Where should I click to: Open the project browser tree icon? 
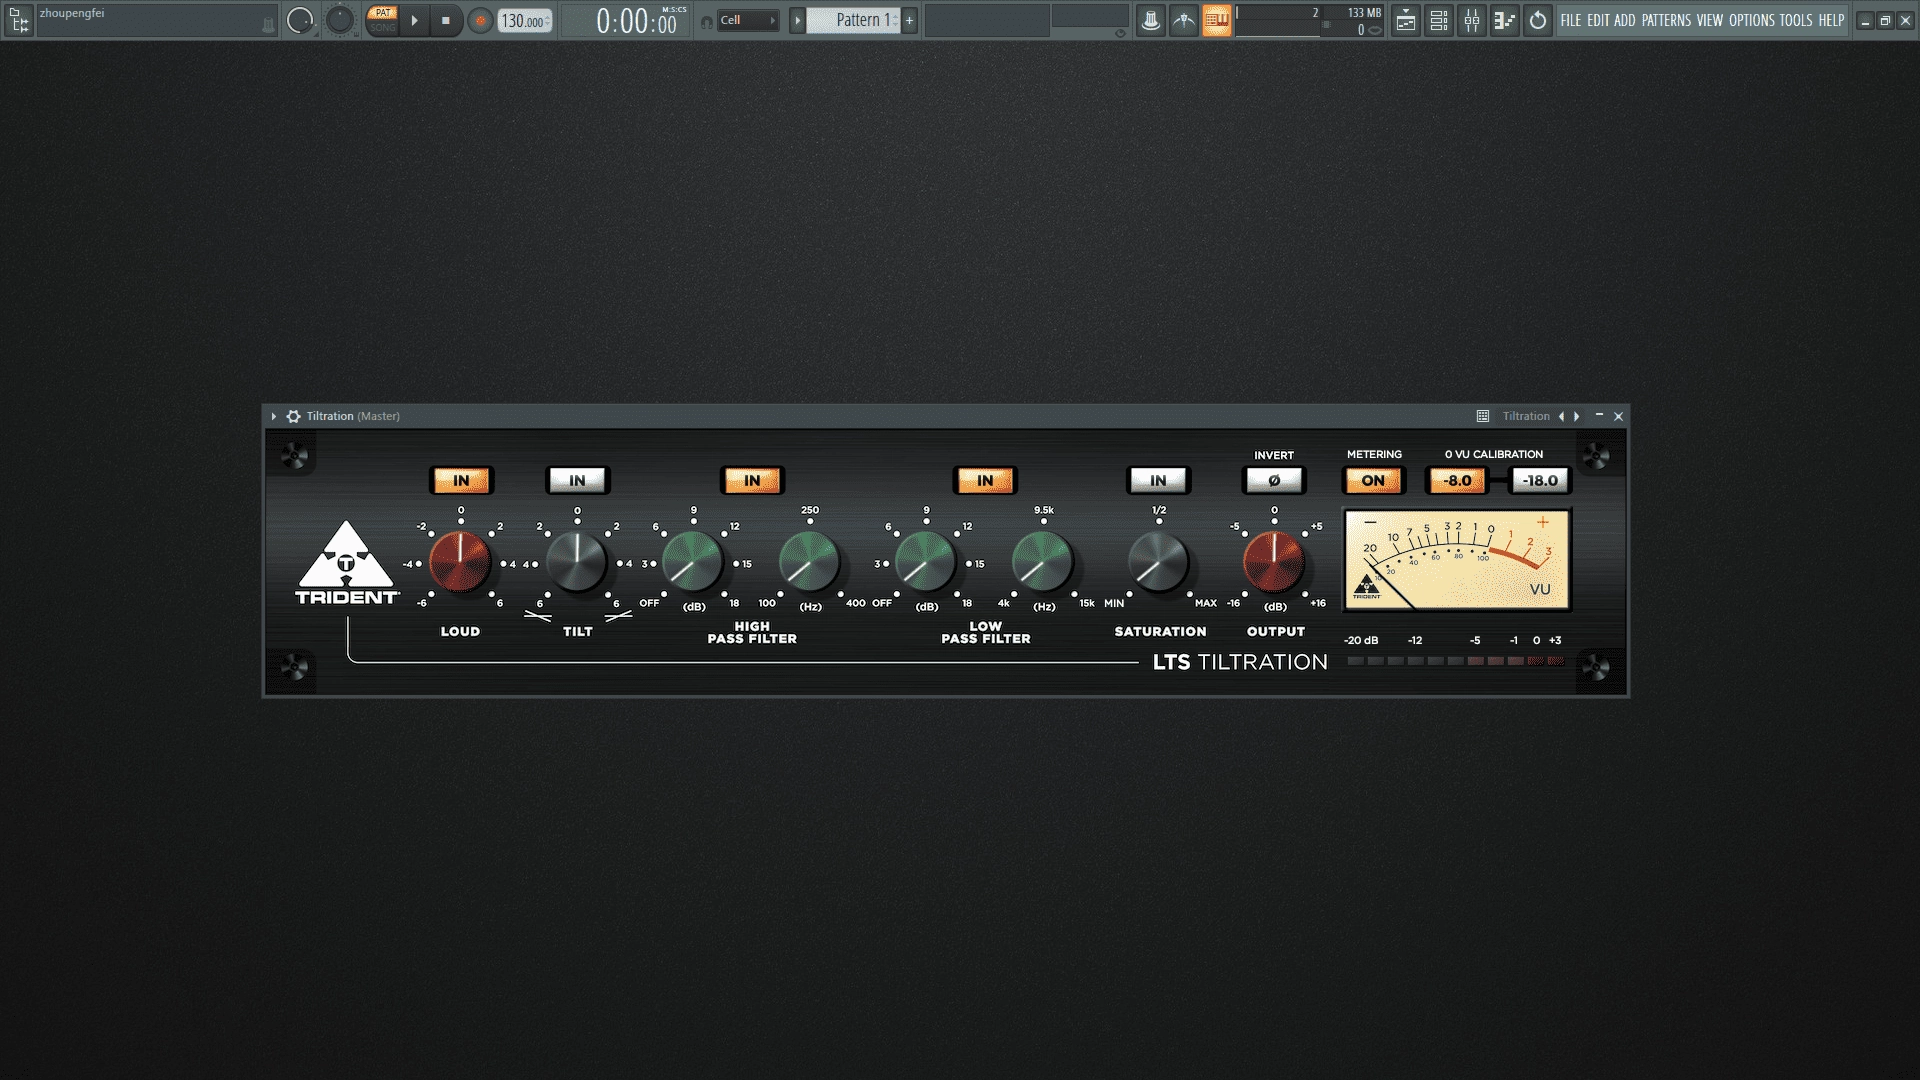(x=18, y=20)
